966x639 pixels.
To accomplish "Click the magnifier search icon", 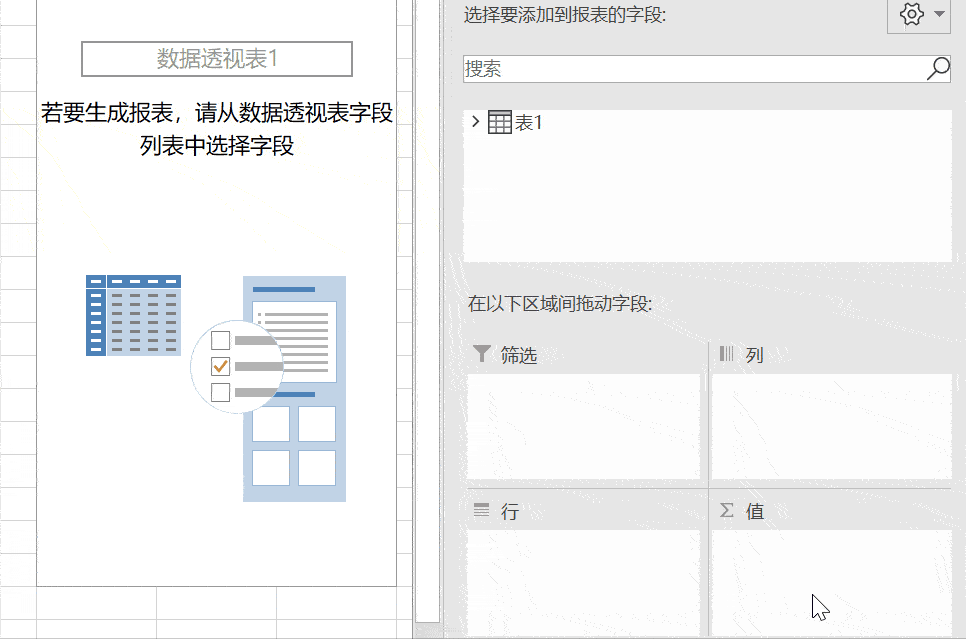I will pyautogui.click(x=938, y=68).
